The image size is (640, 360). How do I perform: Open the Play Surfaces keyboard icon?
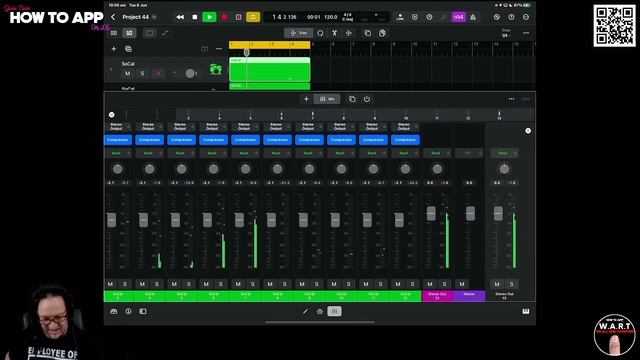click(x=526, y=311)
